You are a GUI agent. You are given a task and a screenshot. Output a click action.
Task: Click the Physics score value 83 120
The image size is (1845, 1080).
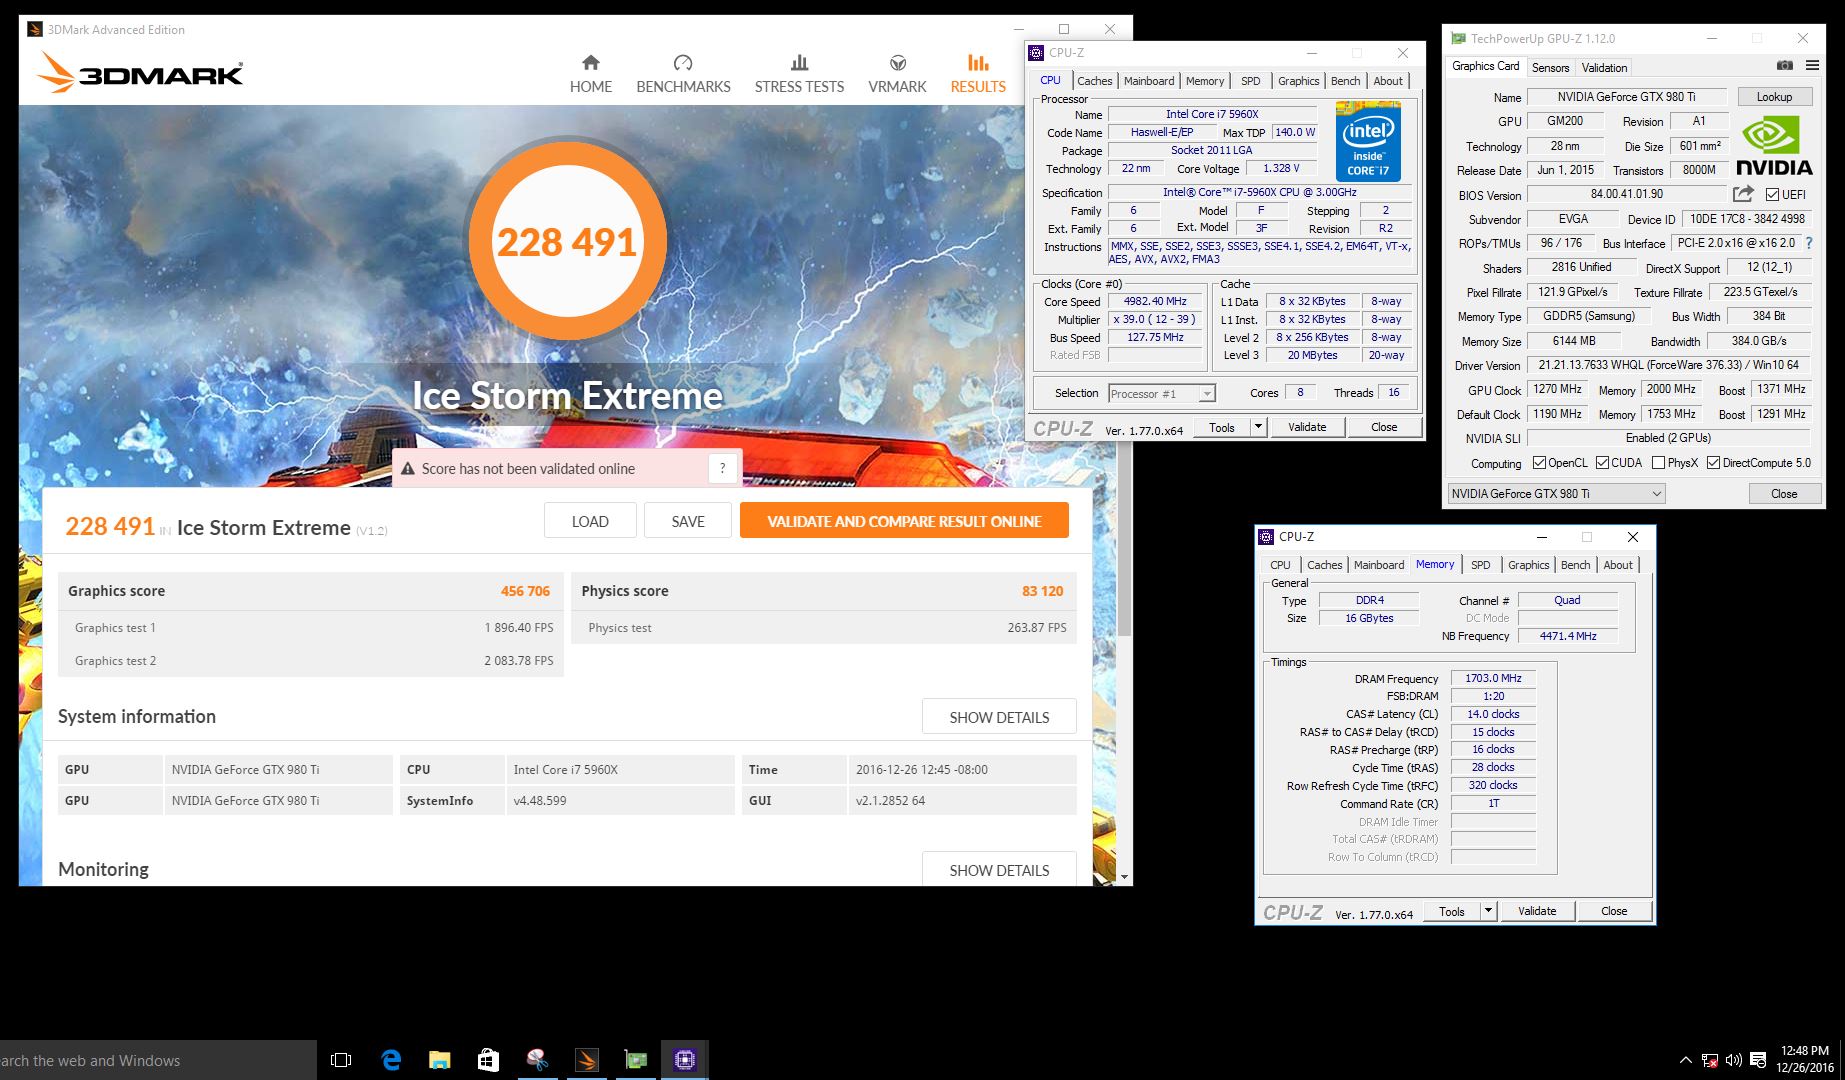[1042, 591]
